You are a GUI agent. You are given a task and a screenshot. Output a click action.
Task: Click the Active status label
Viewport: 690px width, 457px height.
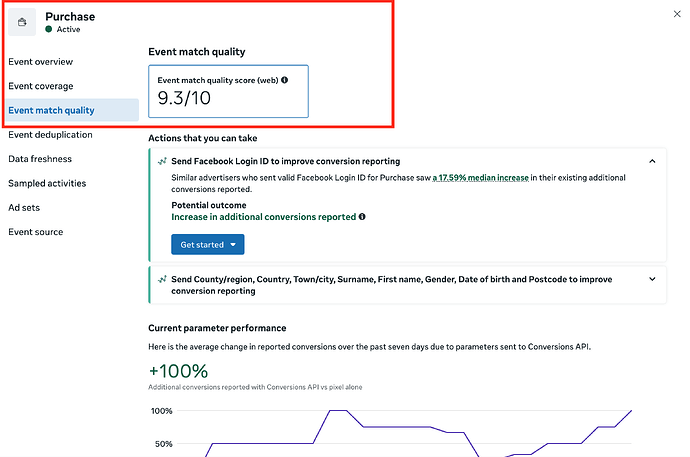tap(68, 29)
